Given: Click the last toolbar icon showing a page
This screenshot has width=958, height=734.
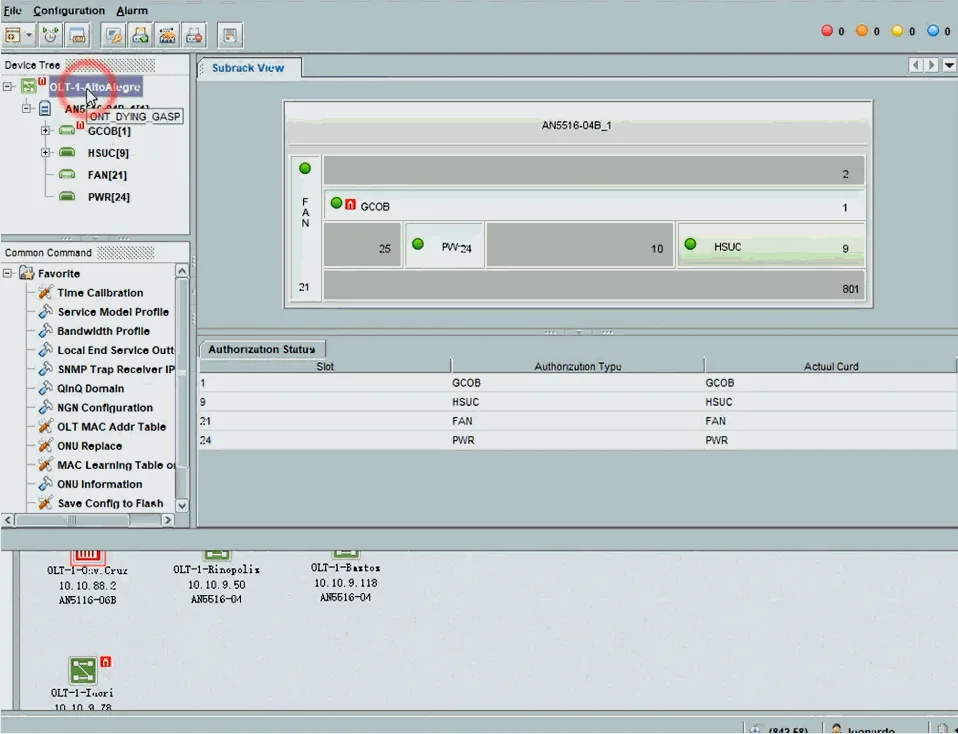Looking at the screenshot, I should (x=230, y=35).
